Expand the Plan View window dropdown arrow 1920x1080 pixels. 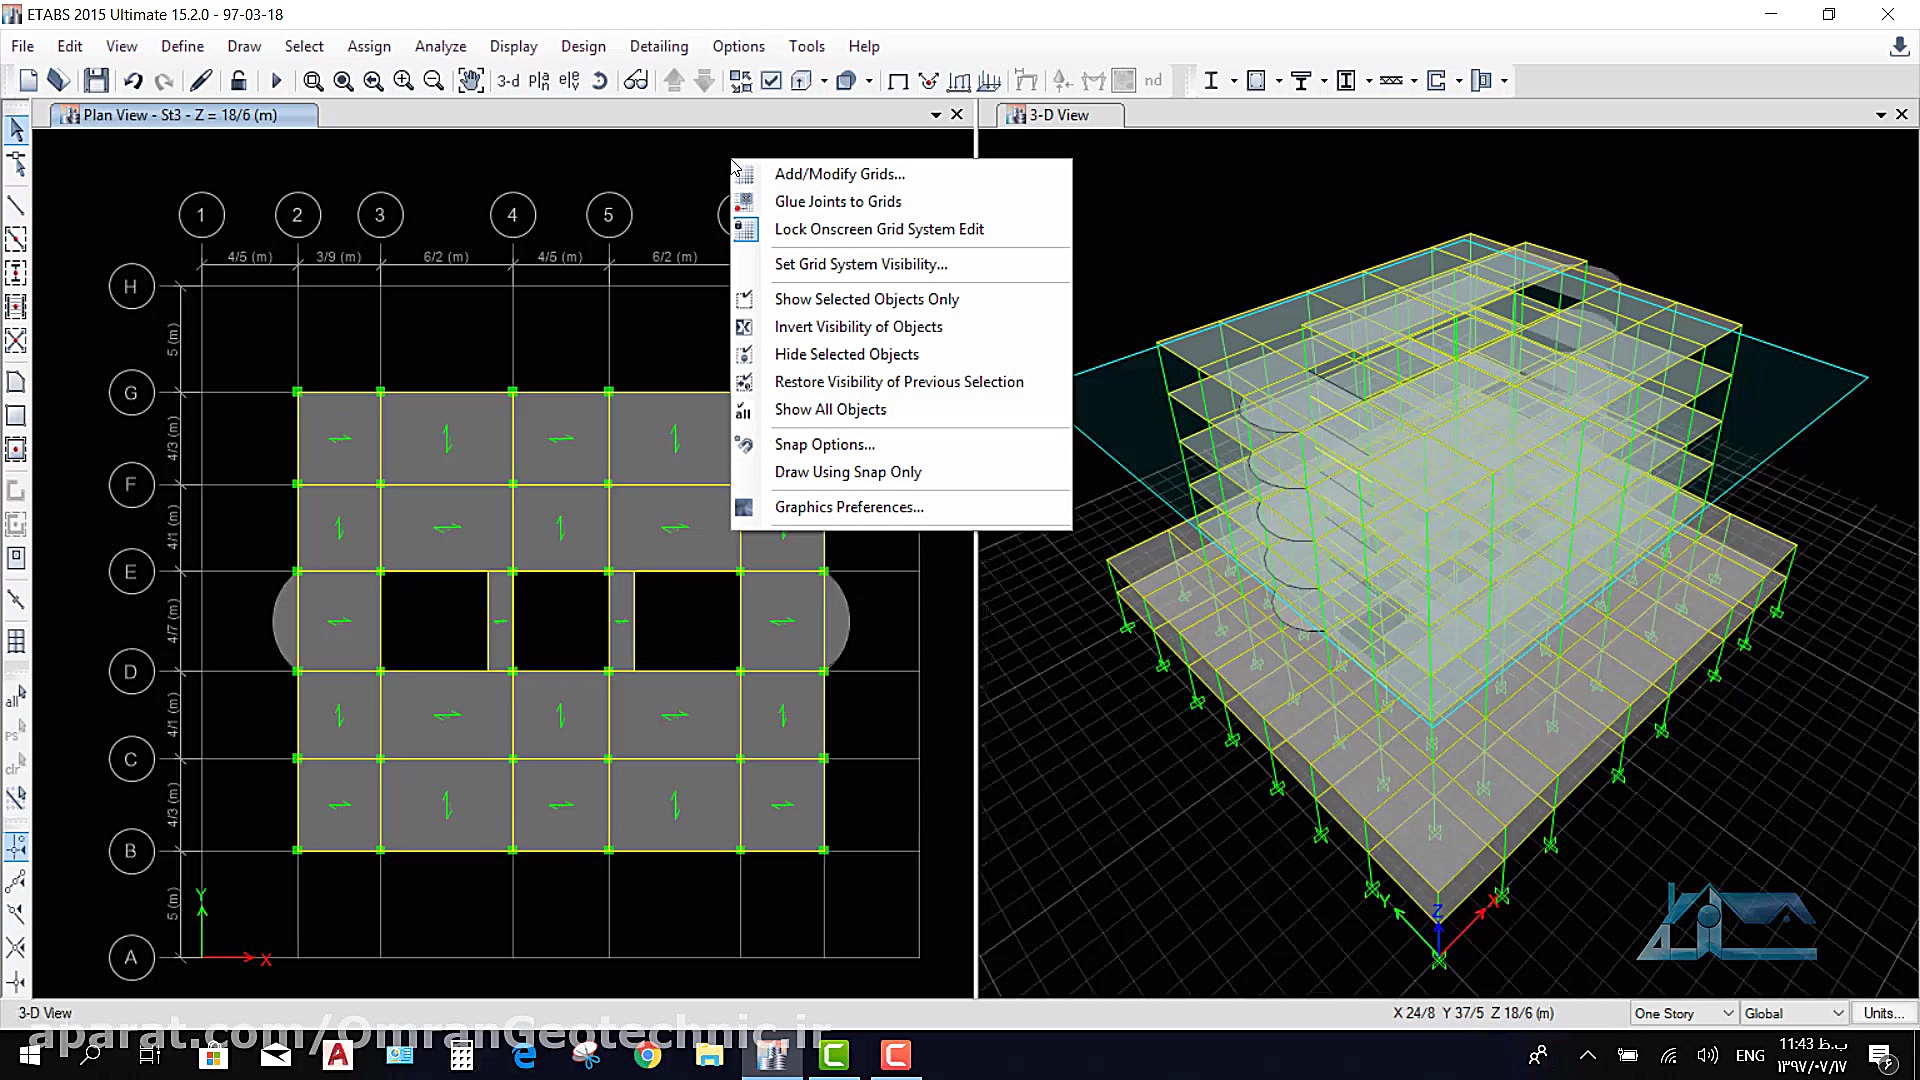[x=936, y=115]
